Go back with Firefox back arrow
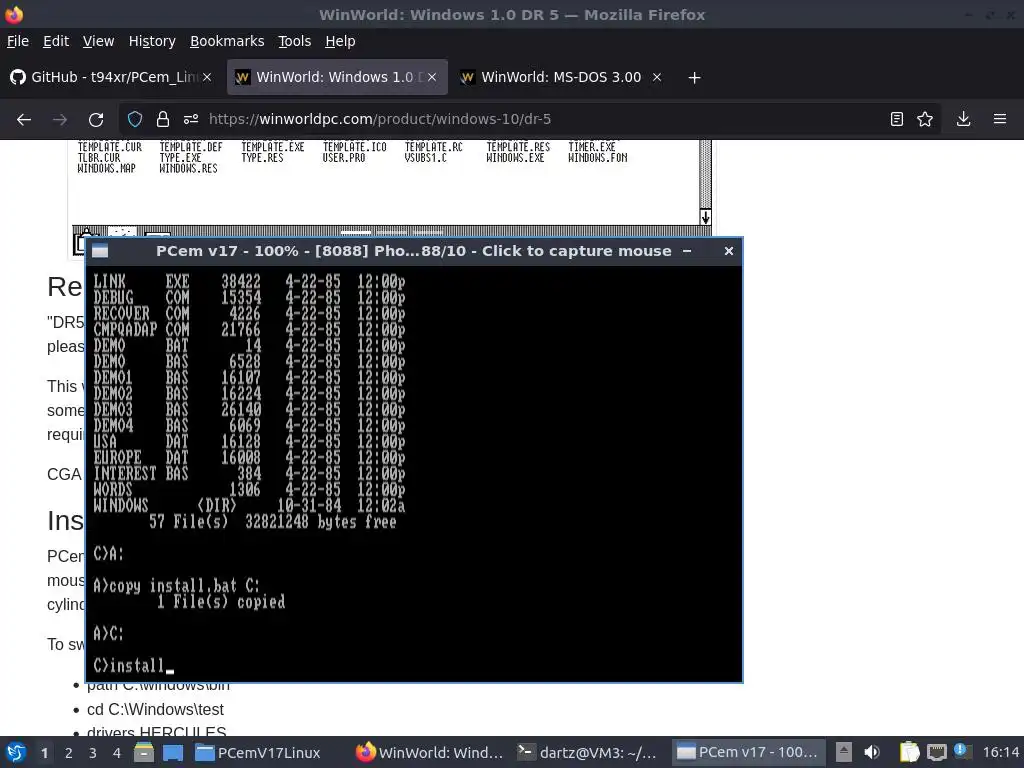 pyautogui.click(x=24, y=120)
